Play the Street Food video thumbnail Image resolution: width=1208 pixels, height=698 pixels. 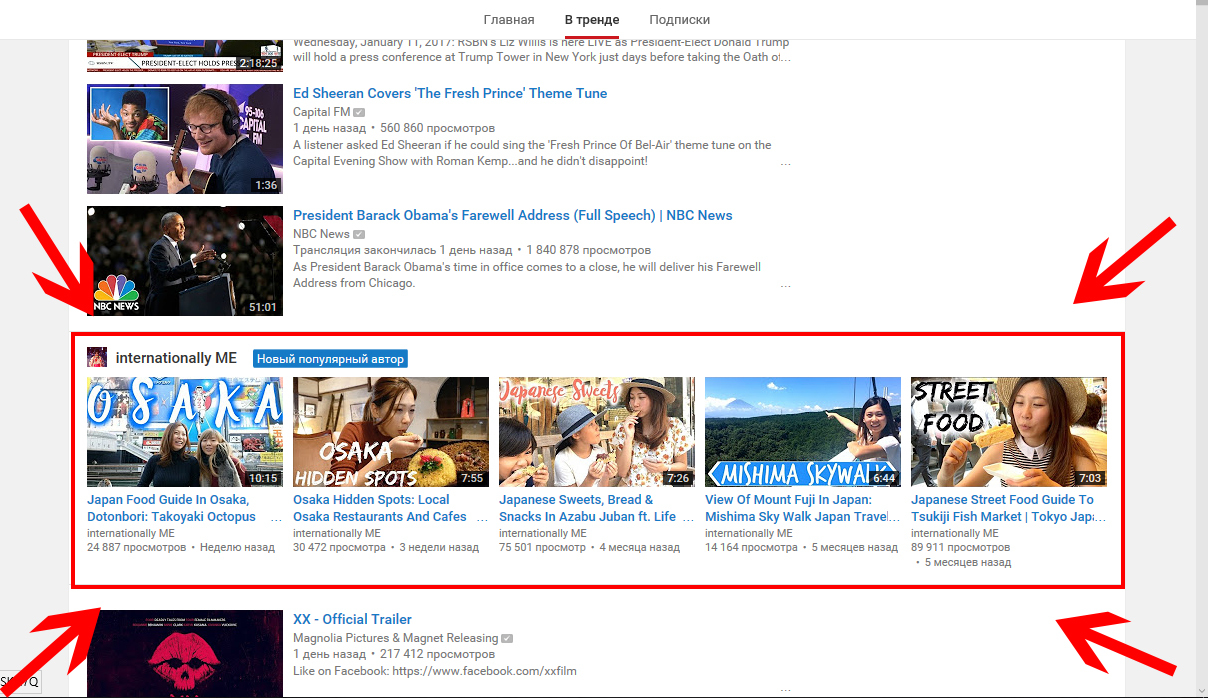click(x=1009, y=432)
